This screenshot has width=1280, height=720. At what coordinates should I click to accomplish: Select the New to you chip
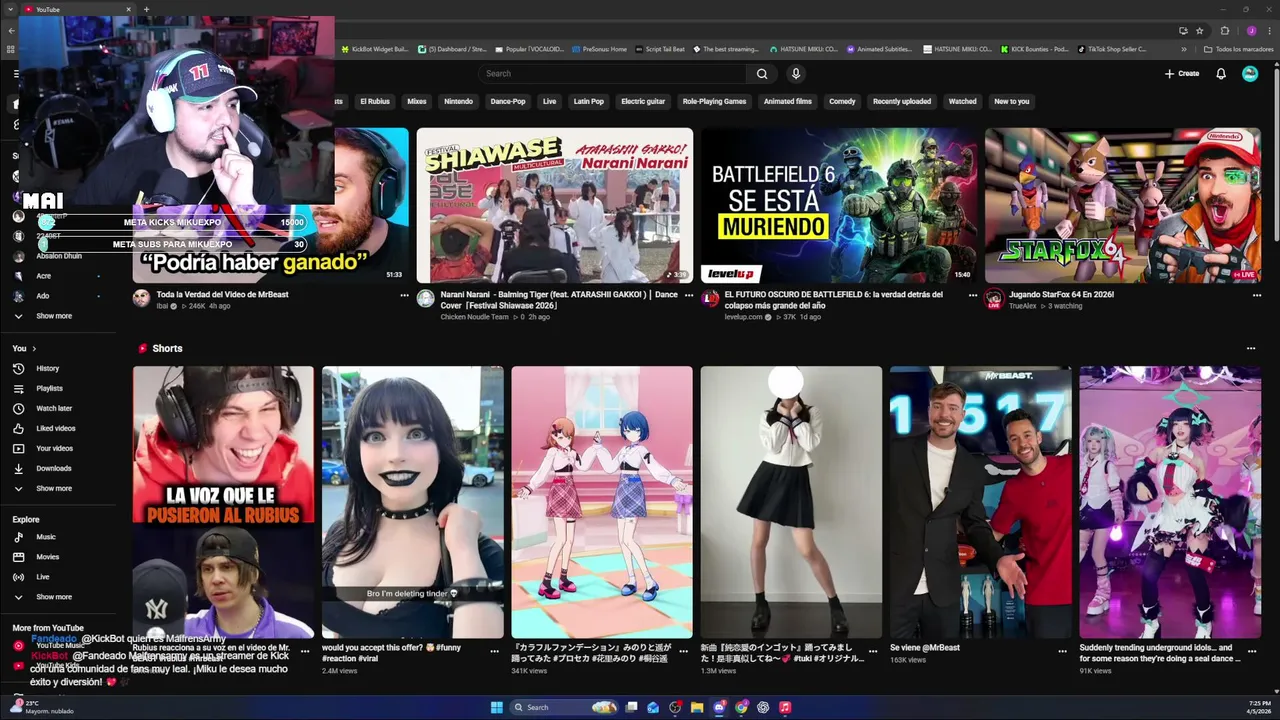pos(1011,101)
